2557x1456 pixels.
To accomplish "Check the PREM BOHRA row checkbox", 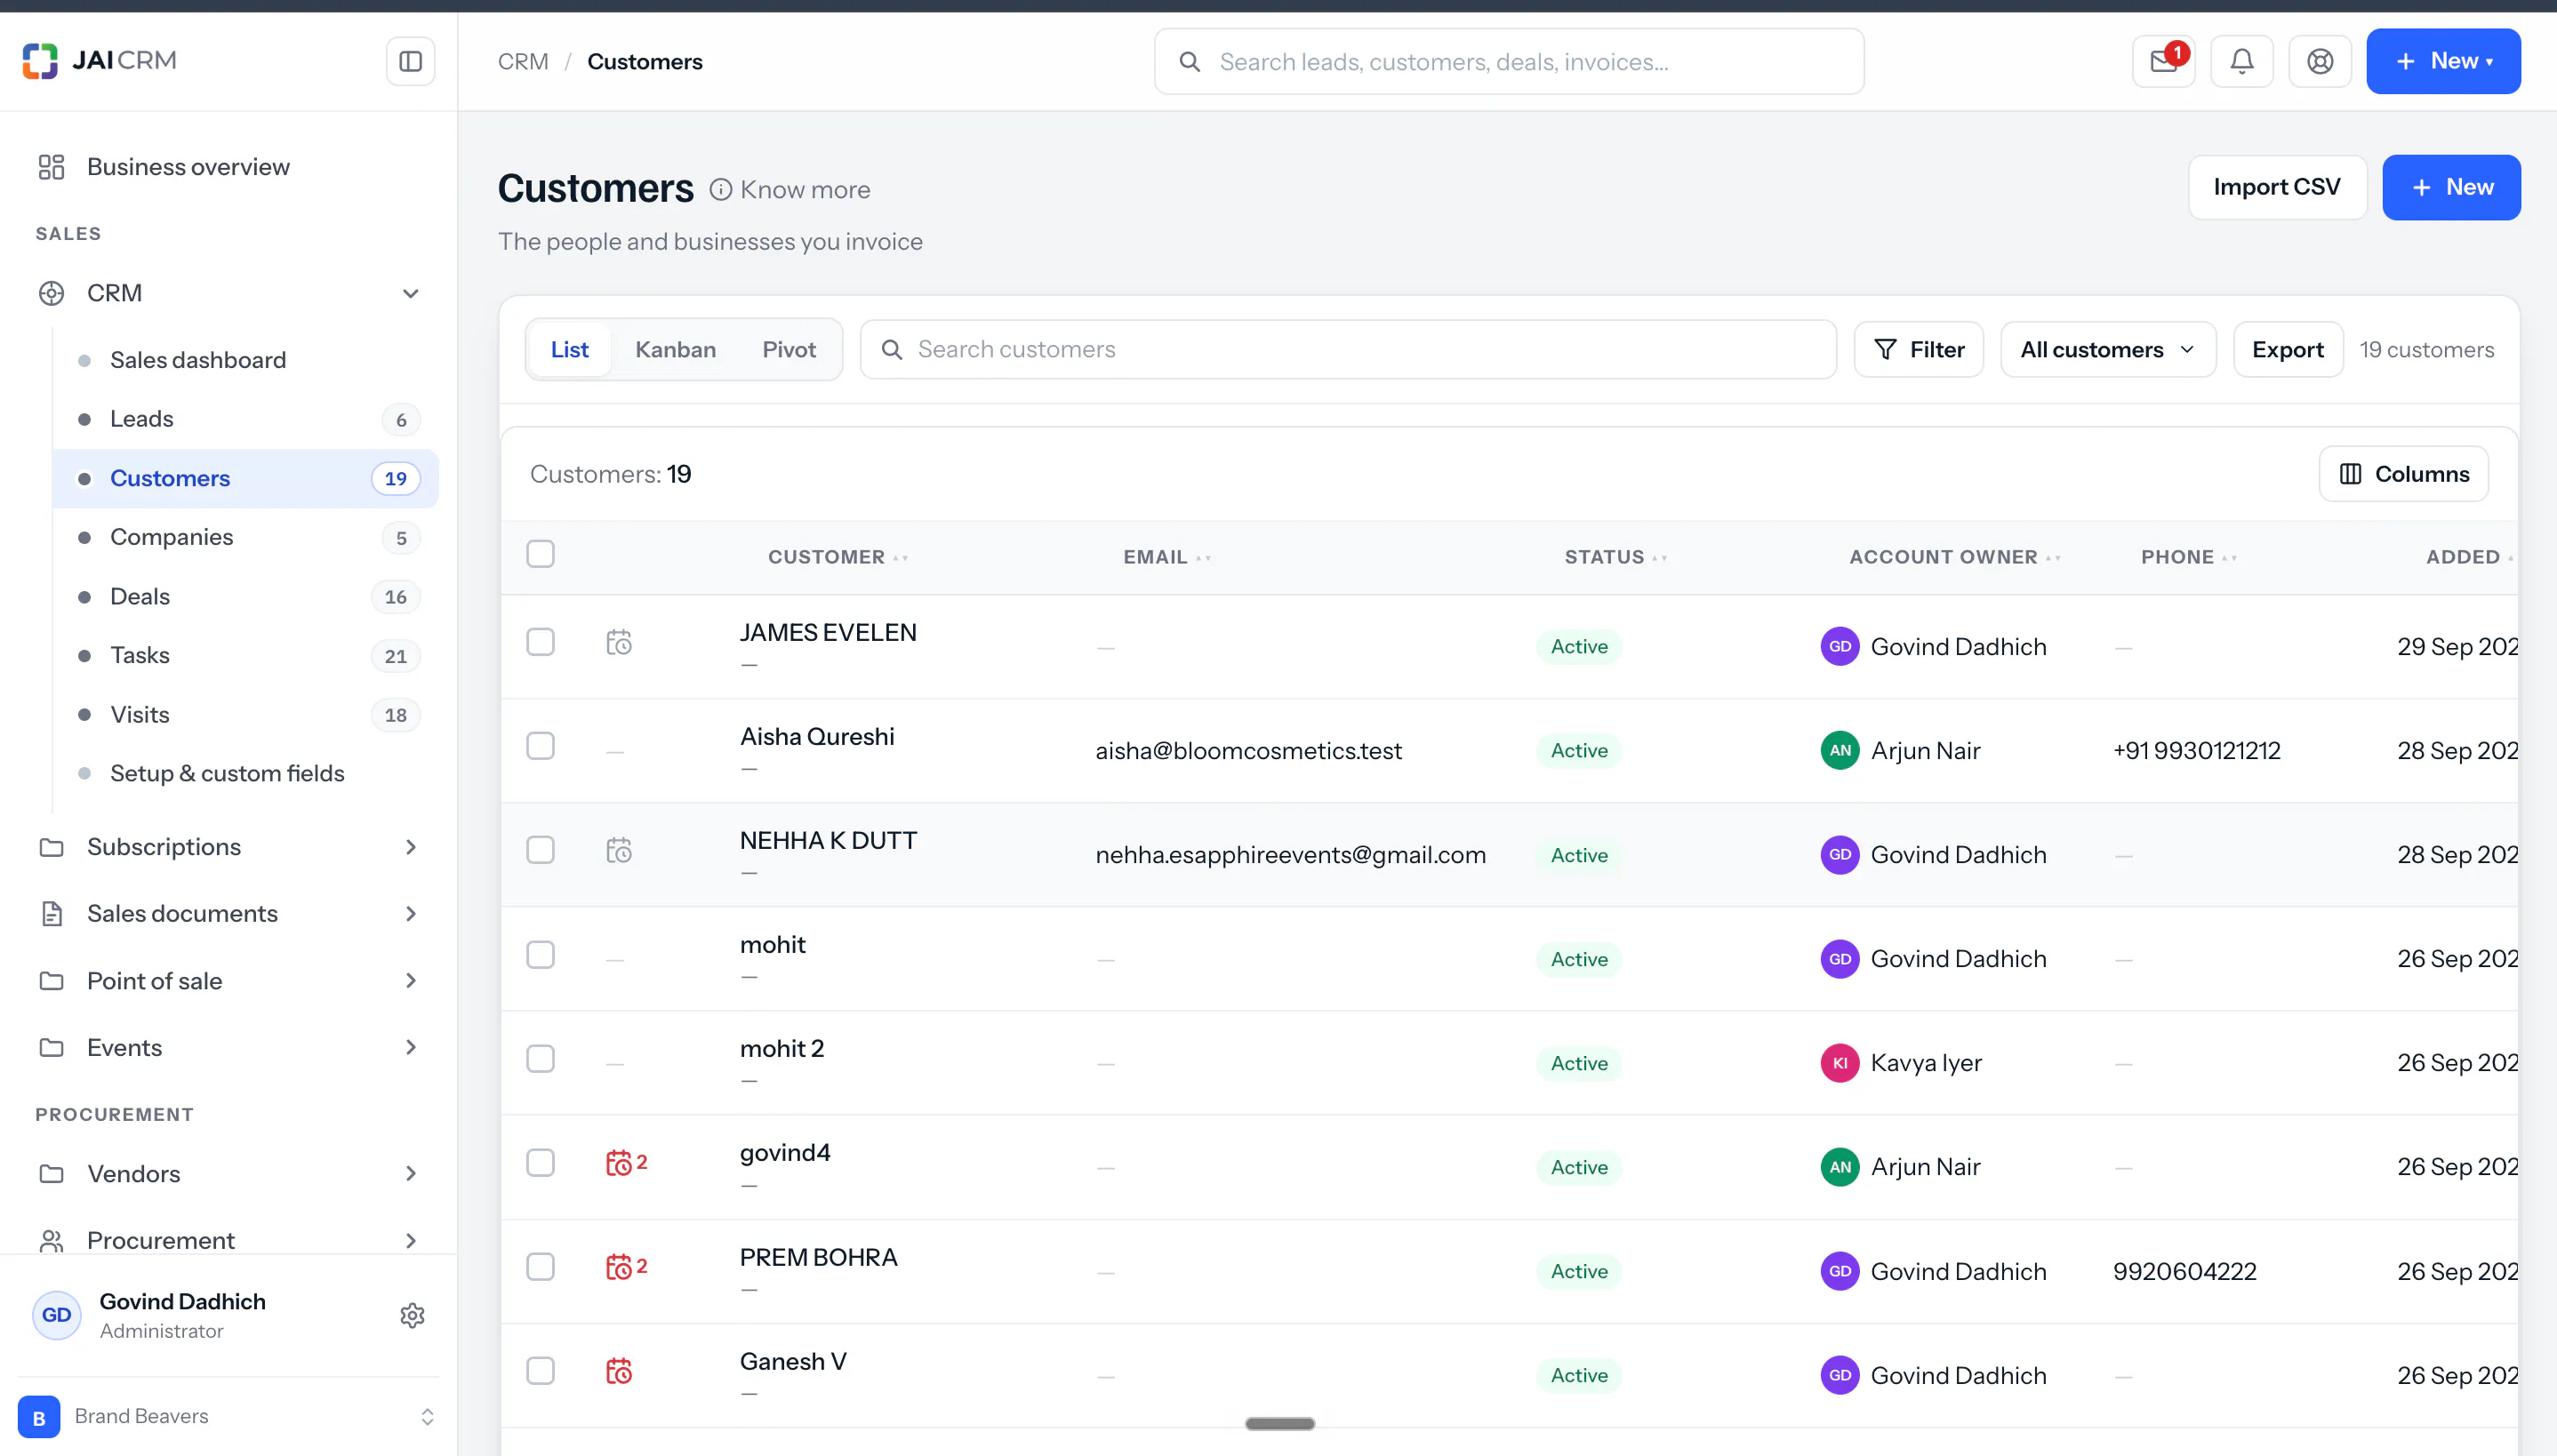I will (540, 1267).
